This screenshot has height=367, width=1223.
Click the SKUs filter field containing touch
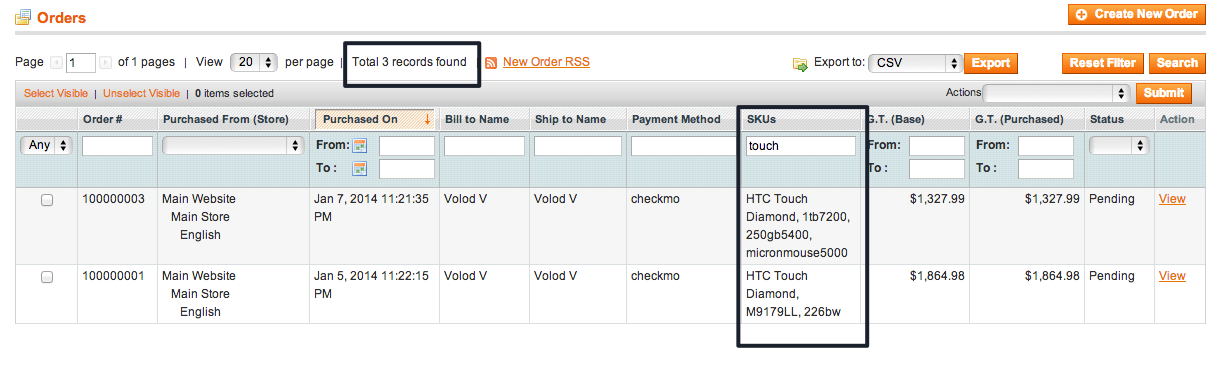(801, 146)
